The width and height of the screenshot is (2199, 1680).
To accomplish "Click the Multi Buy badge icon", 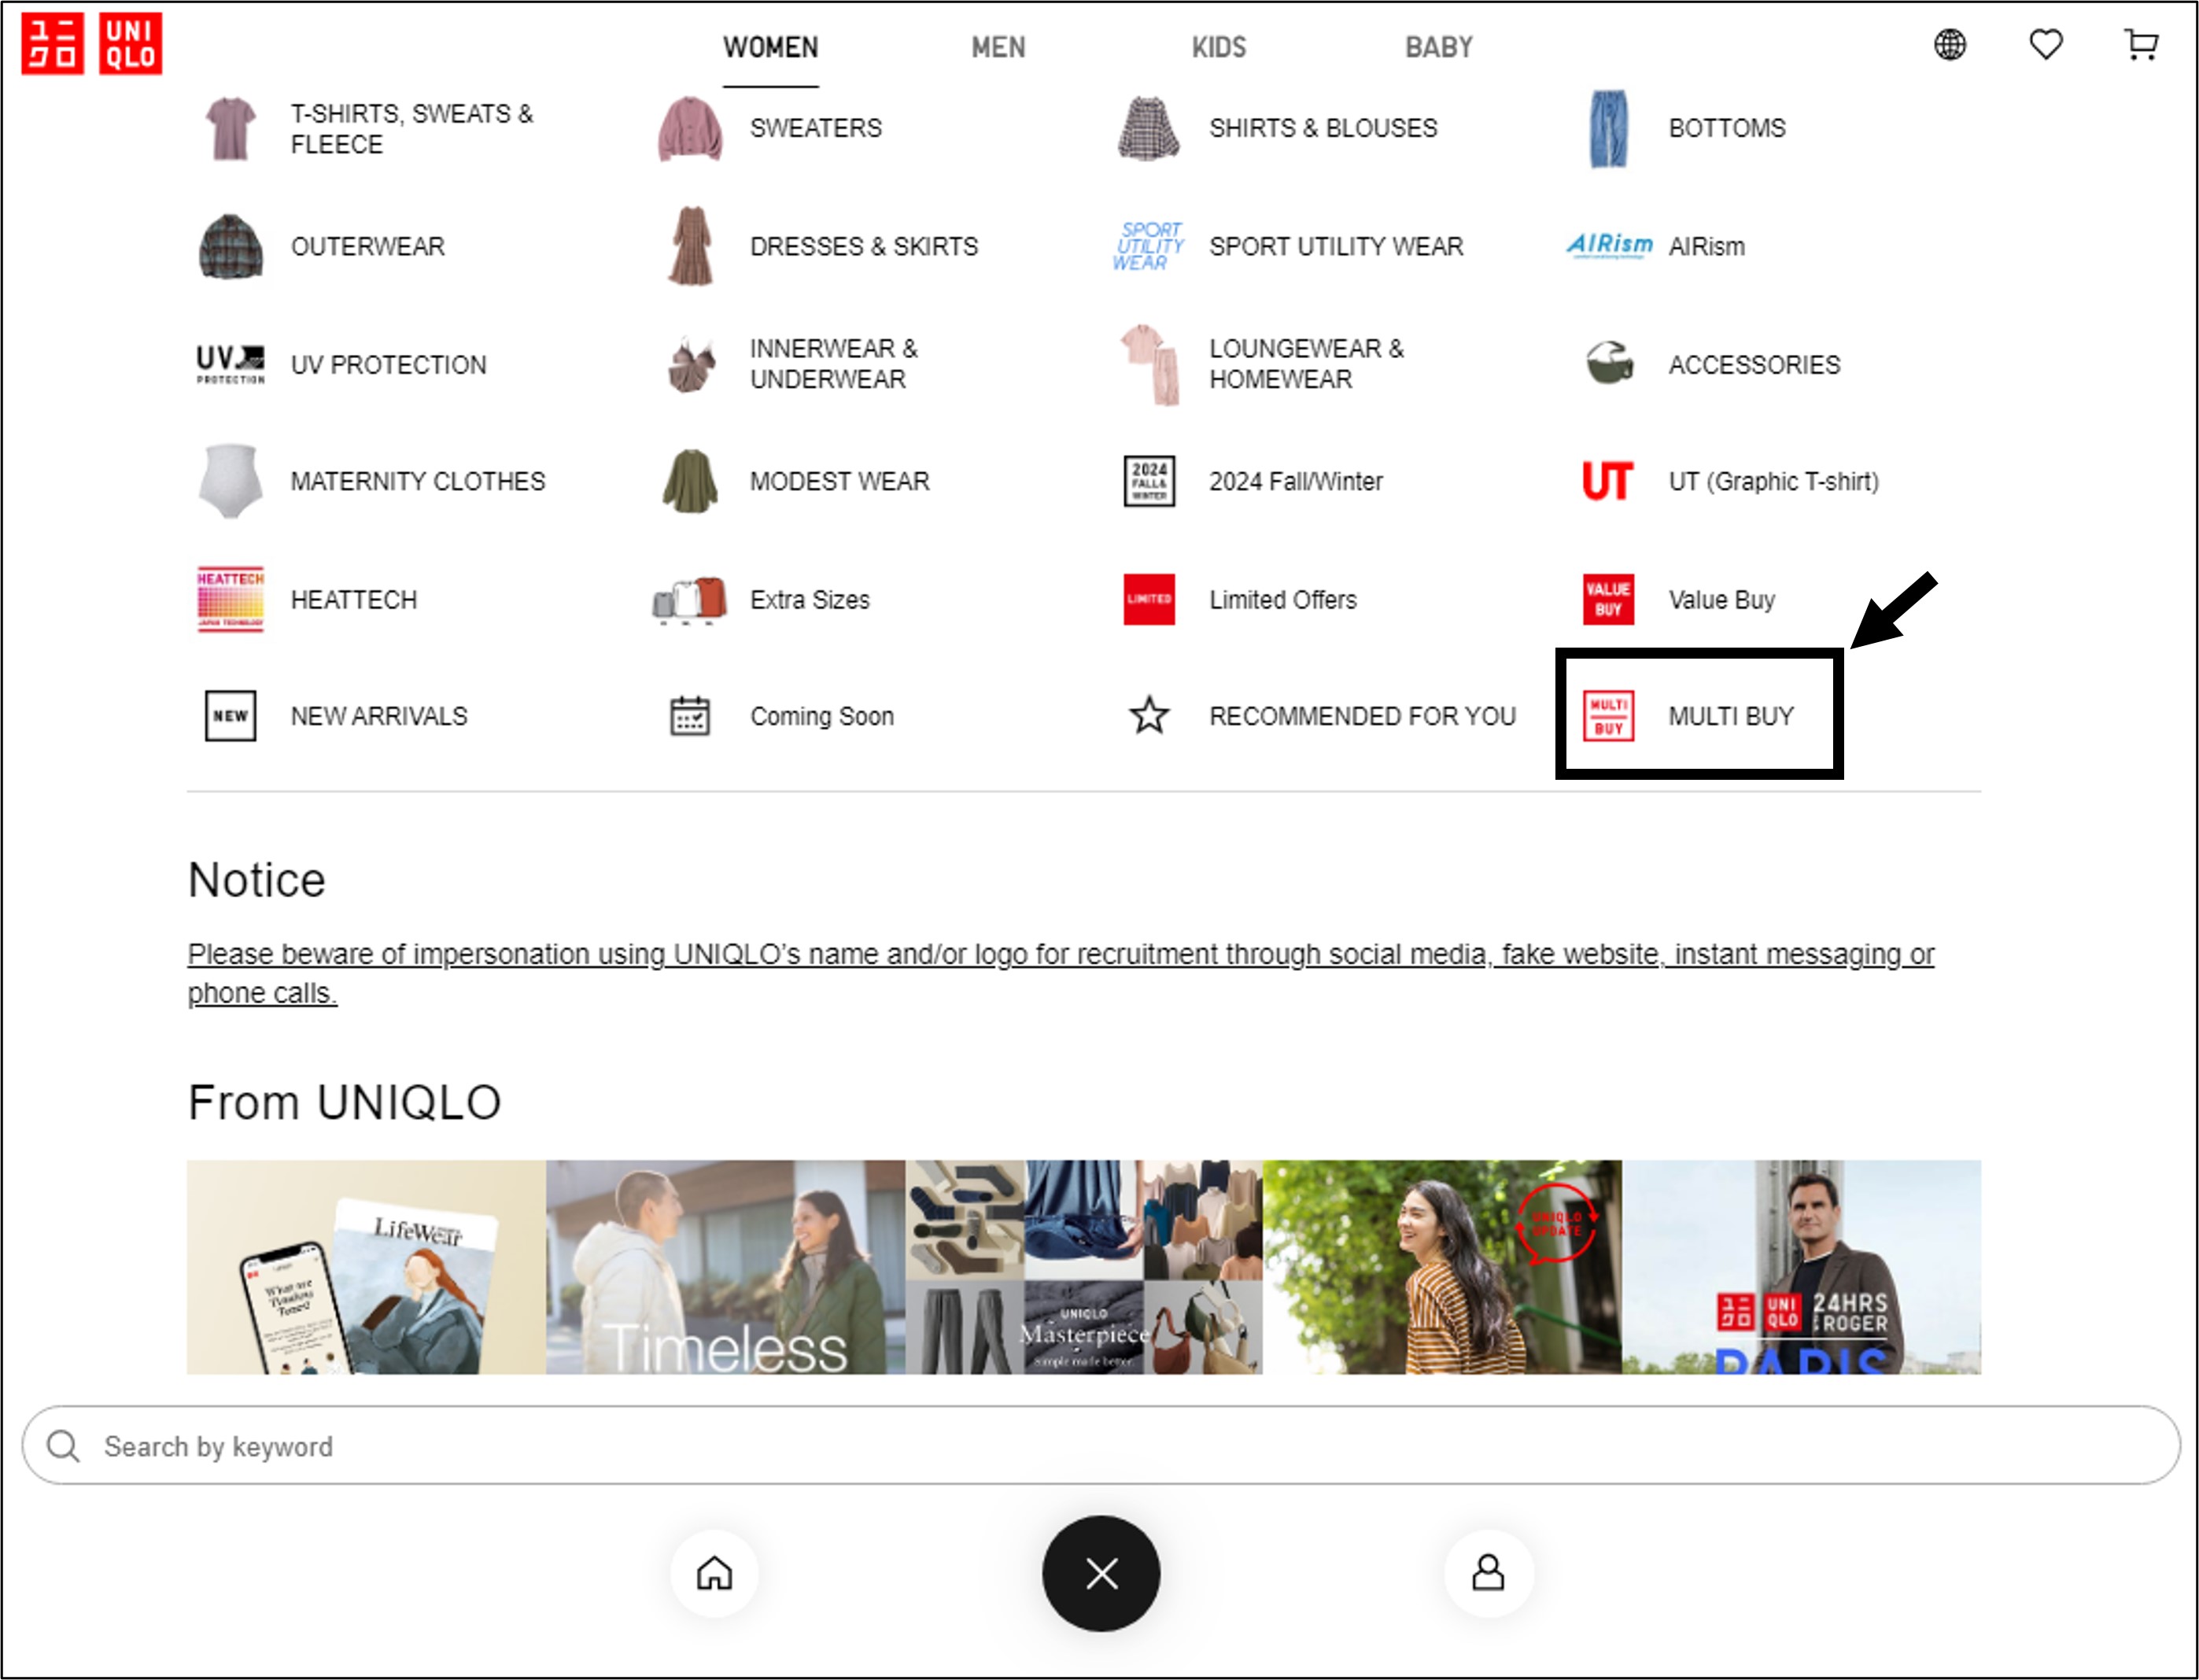I will [x=1608, y=717].
